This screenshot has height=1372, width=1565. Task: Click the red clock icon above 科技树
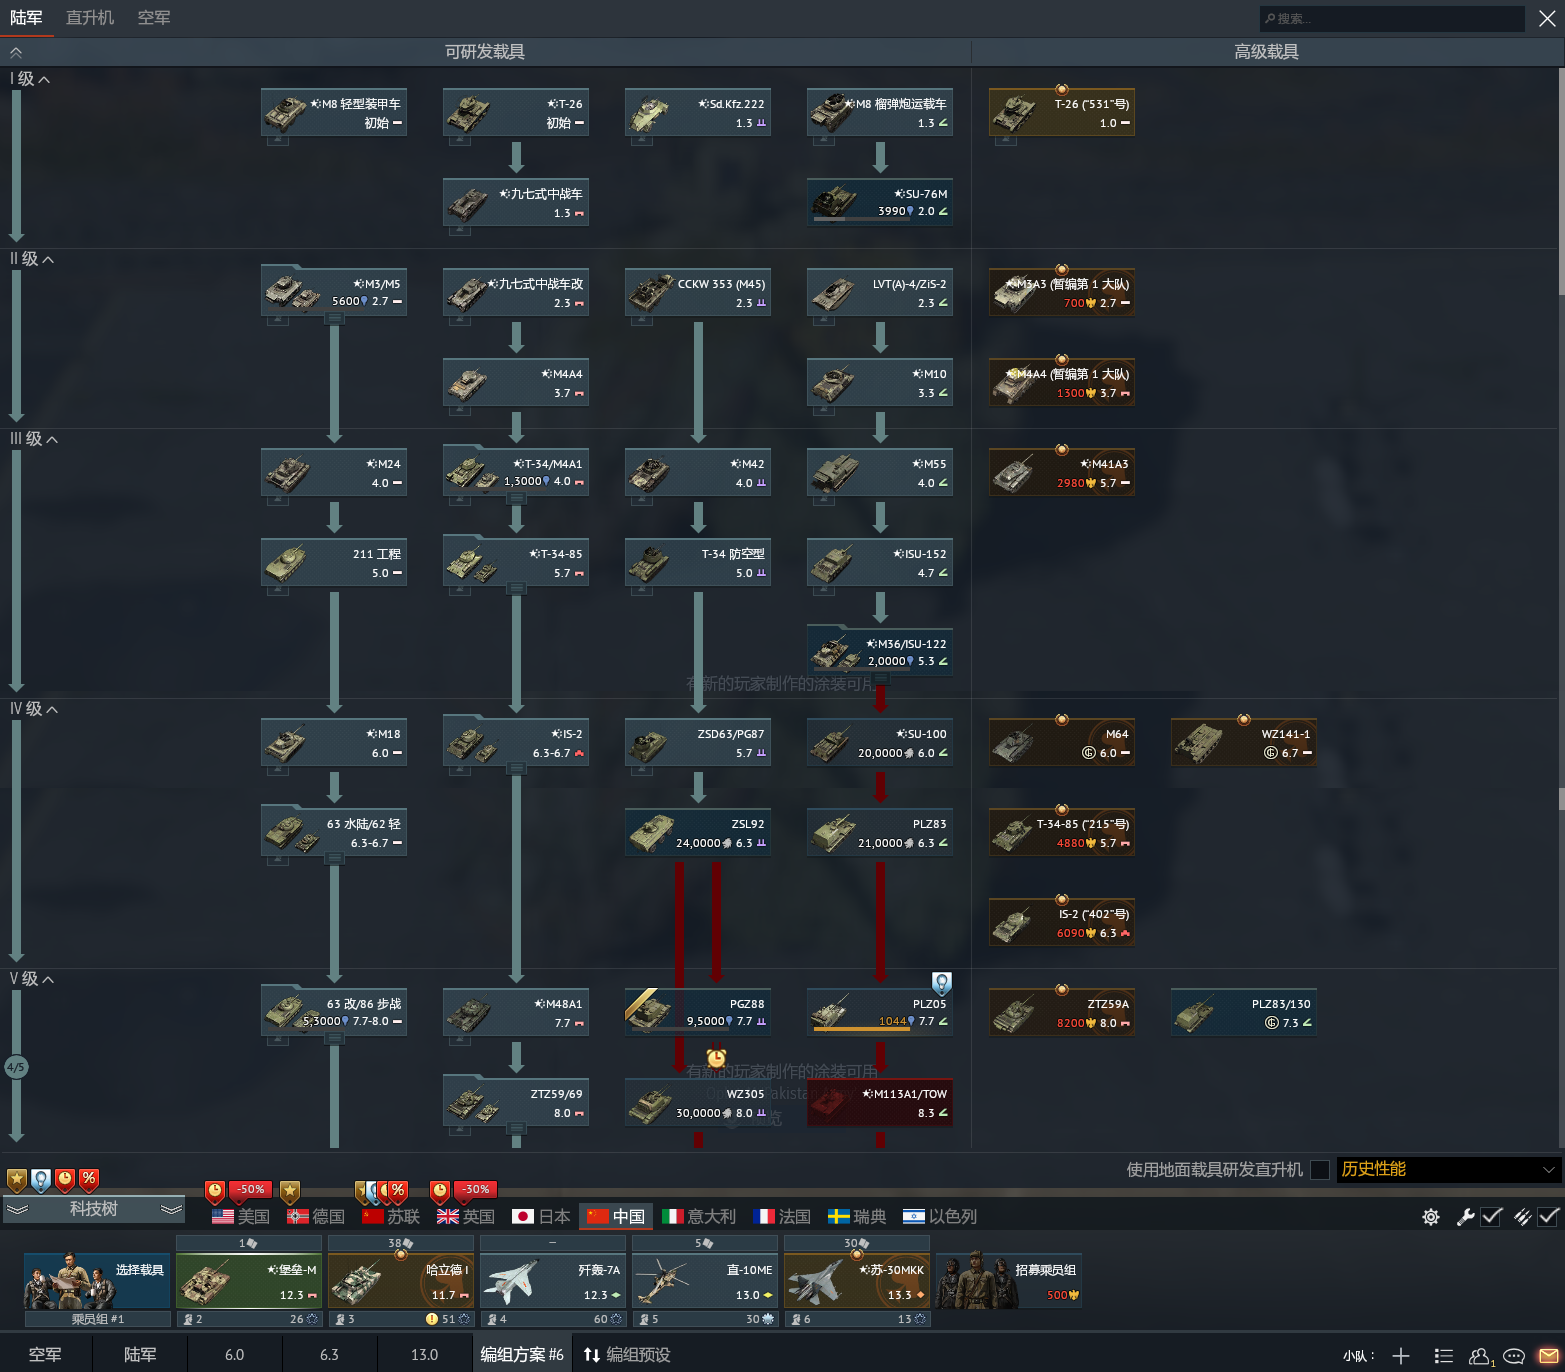pos(65,1180)
